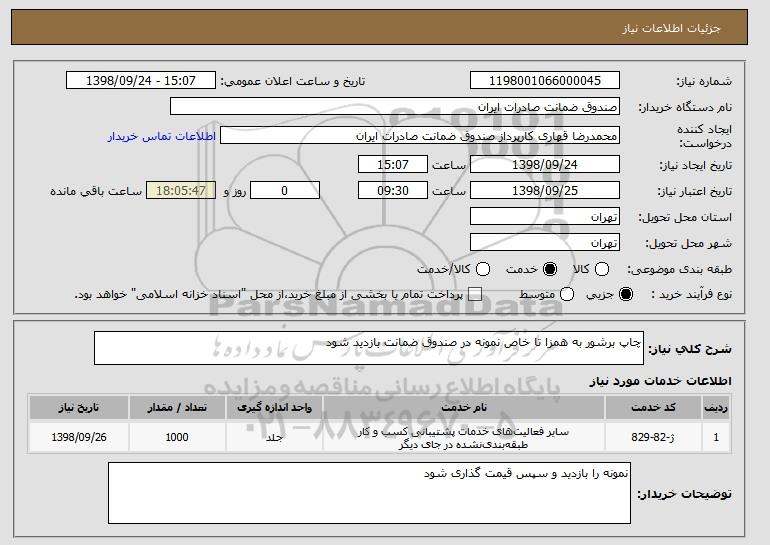
Task: Click the توضیحات خریدار label
Action: tap(684, 493)
